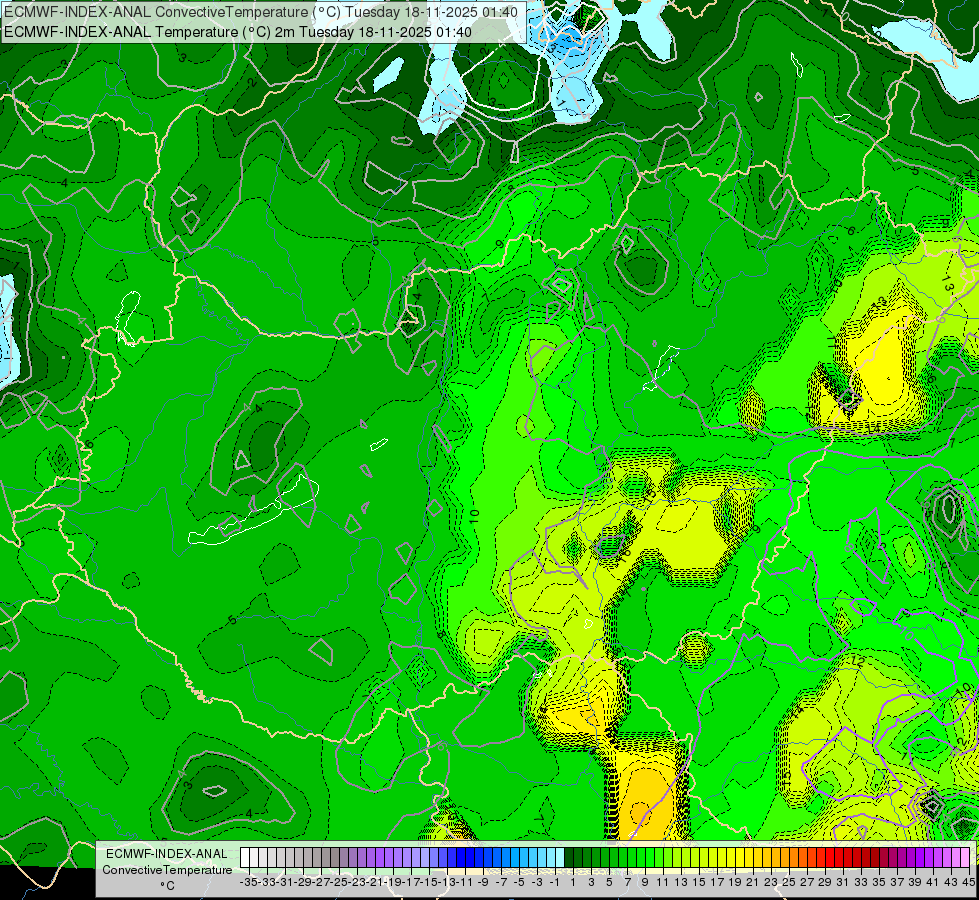Click legend scale value 35

click(878, 882)
